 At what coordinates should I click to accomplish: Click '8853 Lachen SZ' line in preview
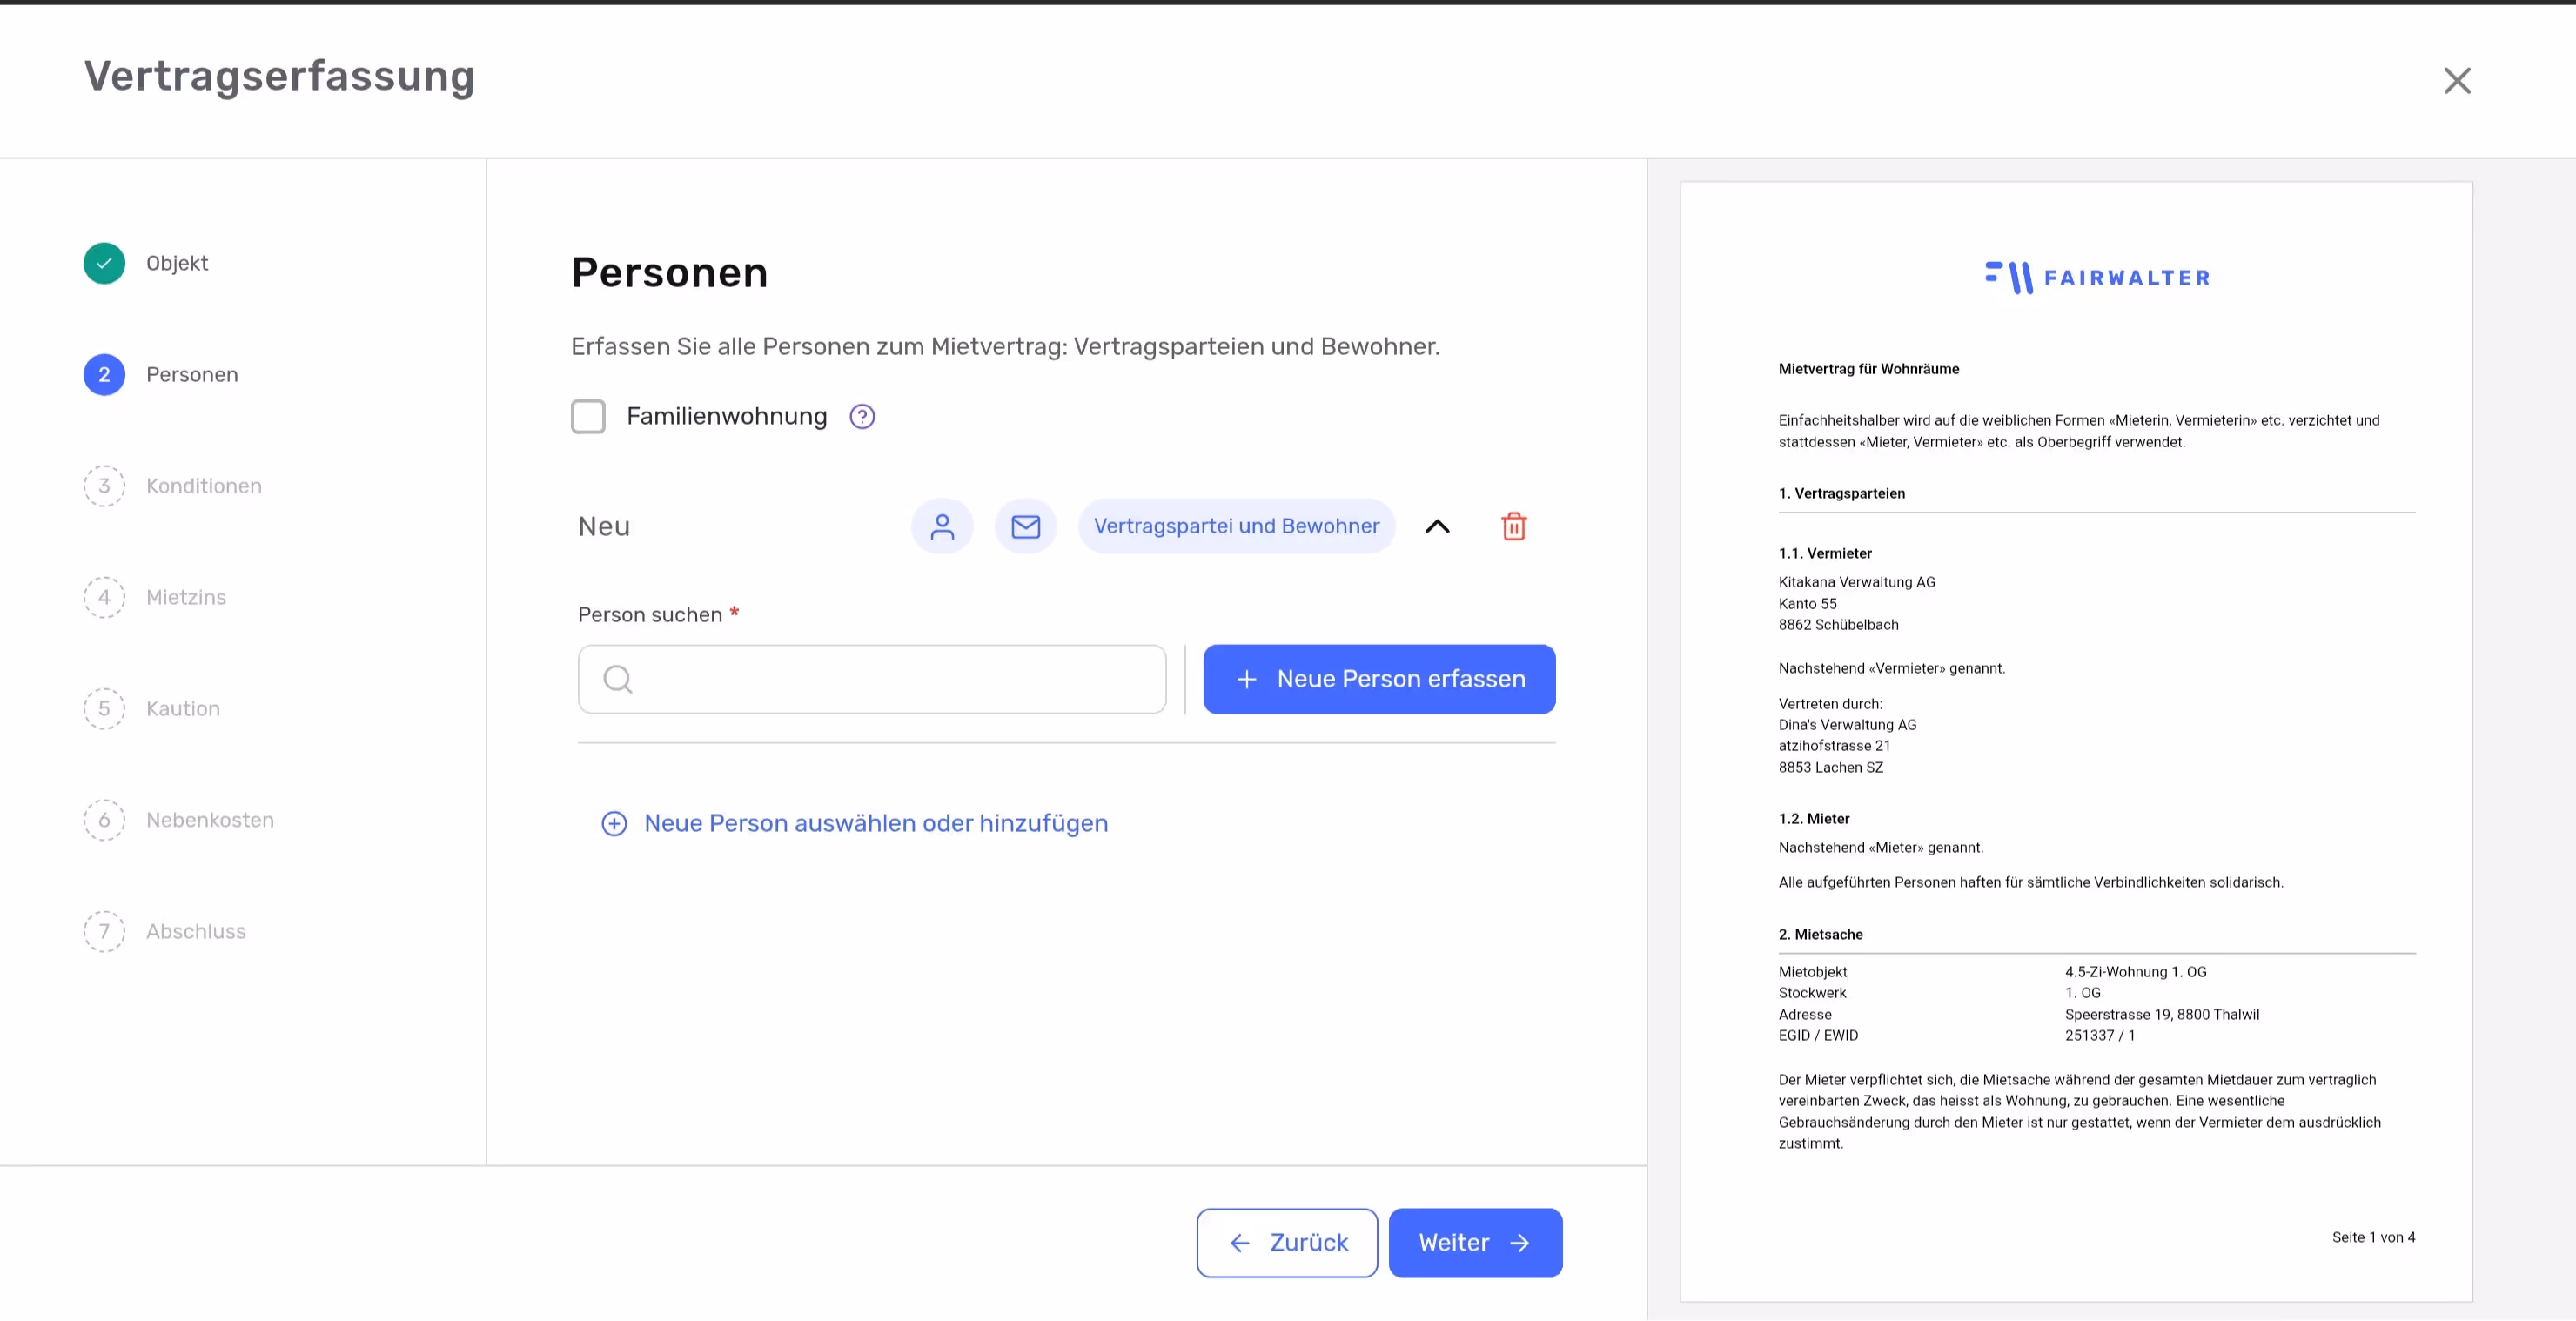(1830, 768)
